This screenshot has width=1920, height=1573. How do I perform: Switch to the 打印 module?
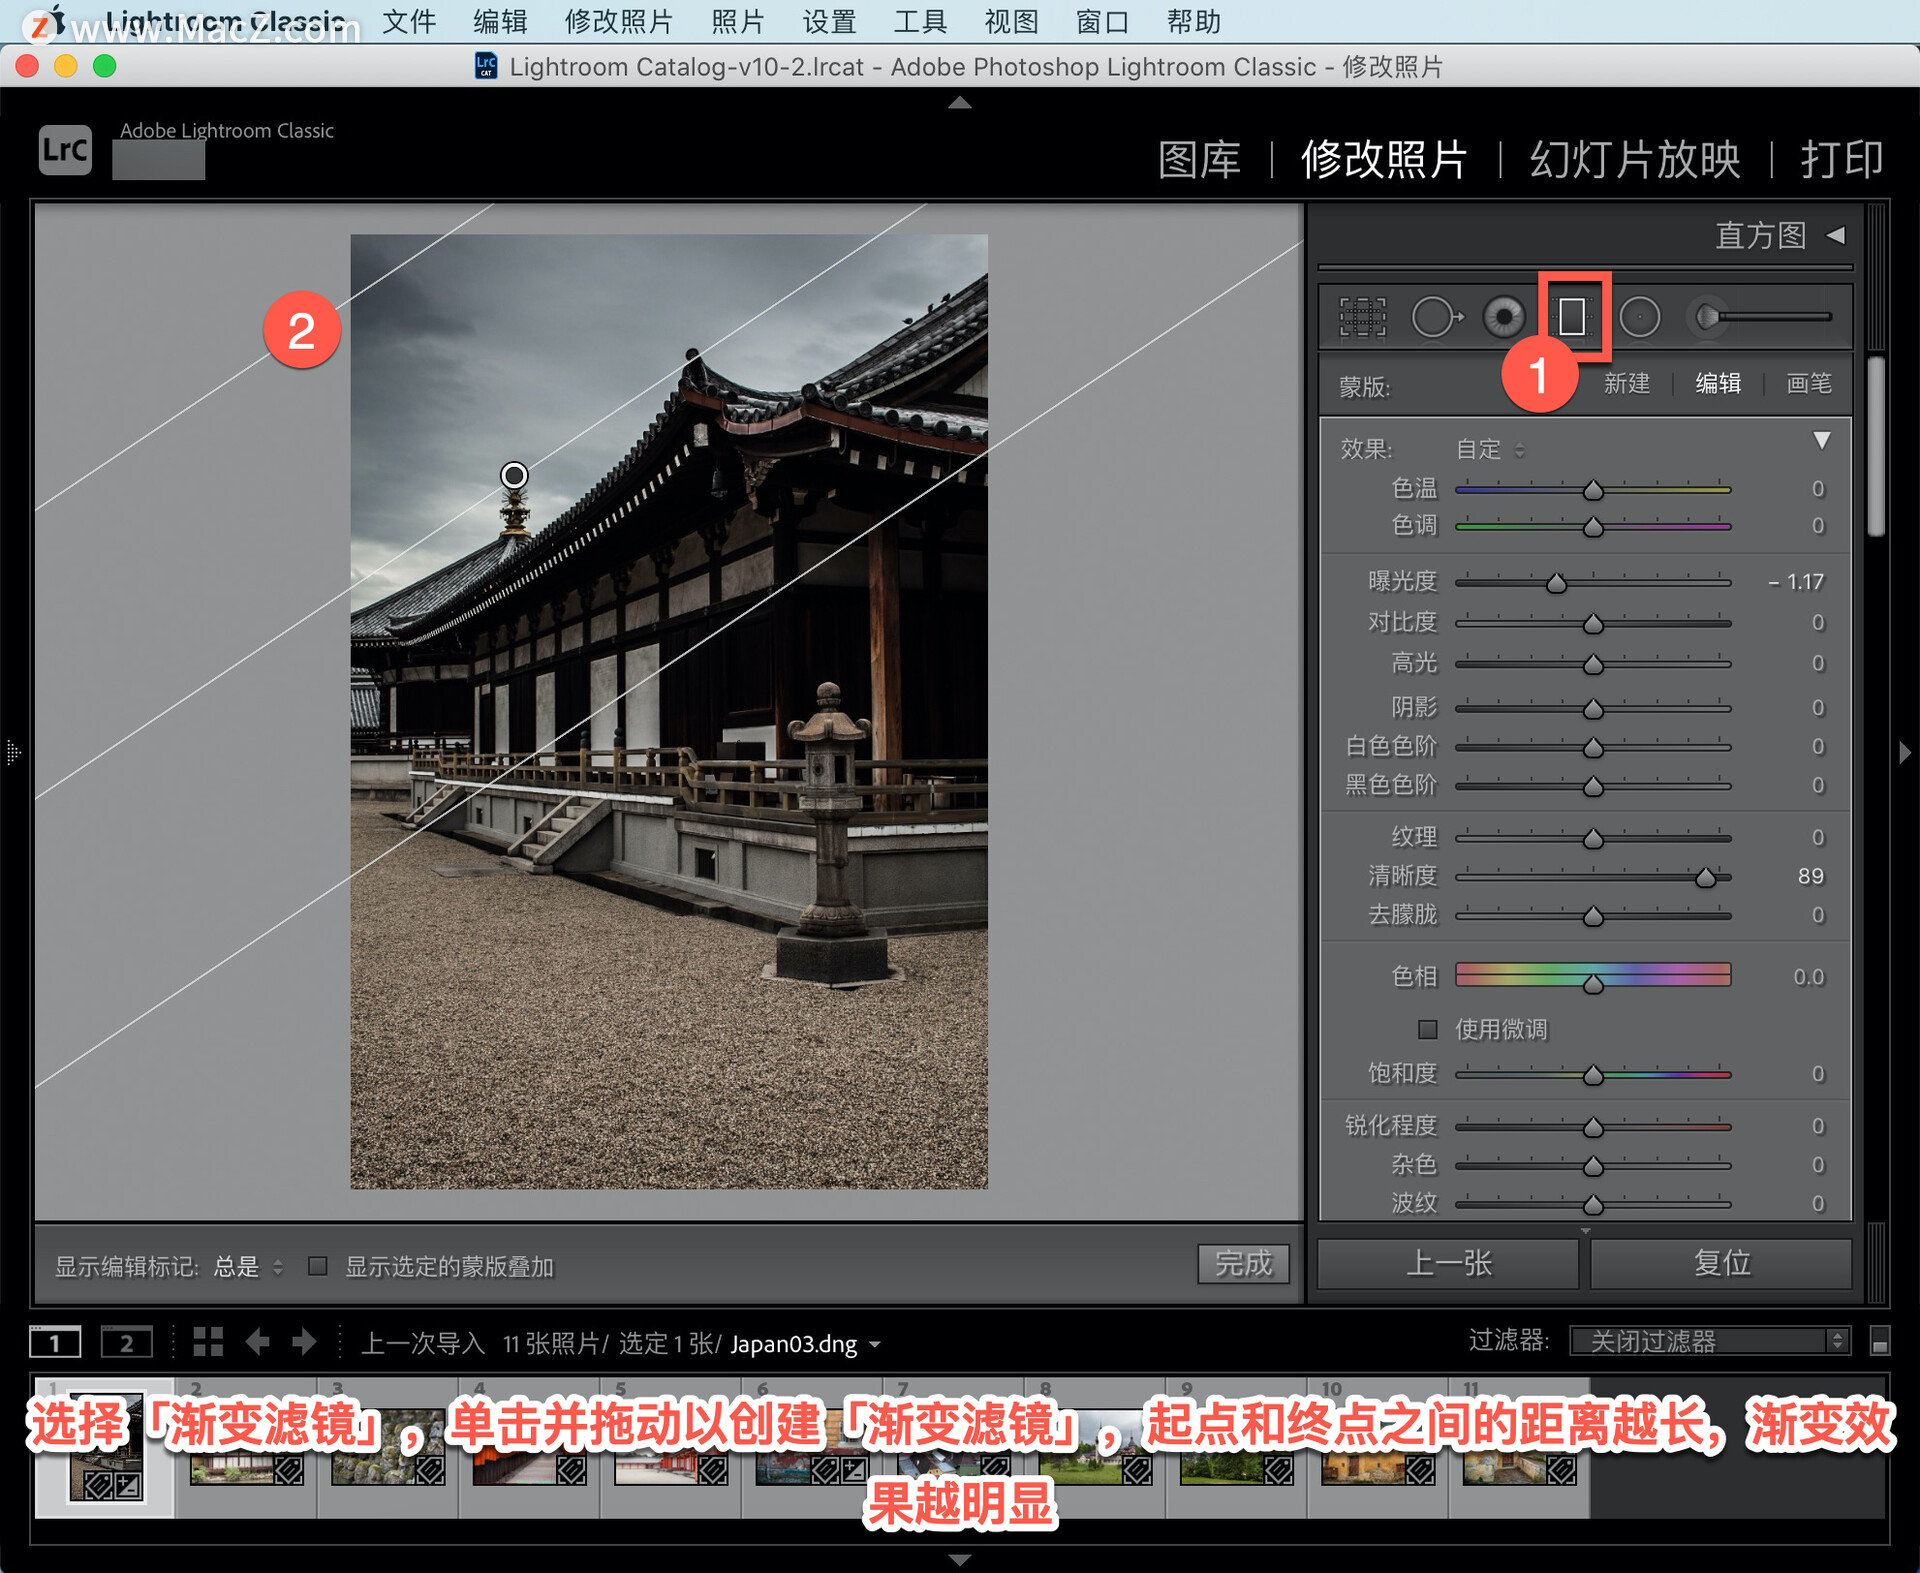pyautogui.click(x=1842, y=160)
